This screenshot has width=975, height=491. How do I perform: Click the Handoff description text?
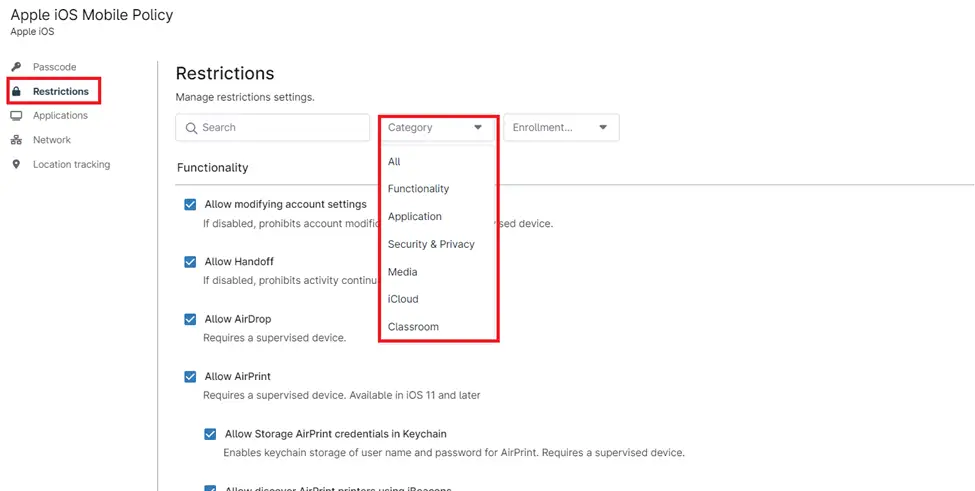(292, 280)
